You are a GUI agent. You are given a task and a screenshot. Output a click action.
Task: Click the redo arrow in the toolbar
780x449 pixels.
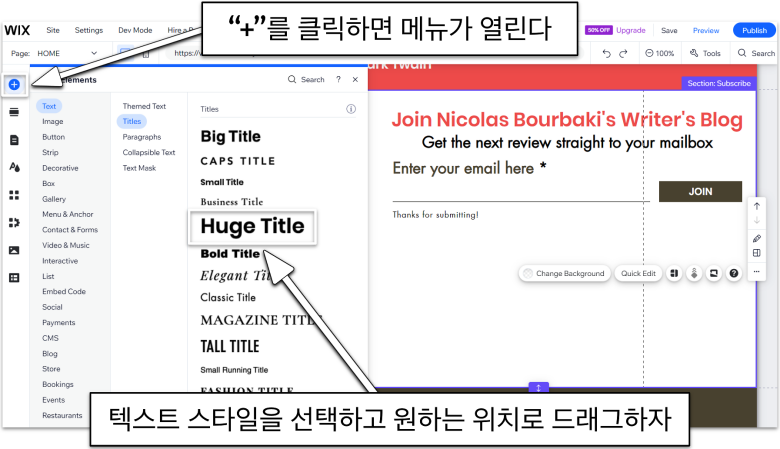point(624,53)
